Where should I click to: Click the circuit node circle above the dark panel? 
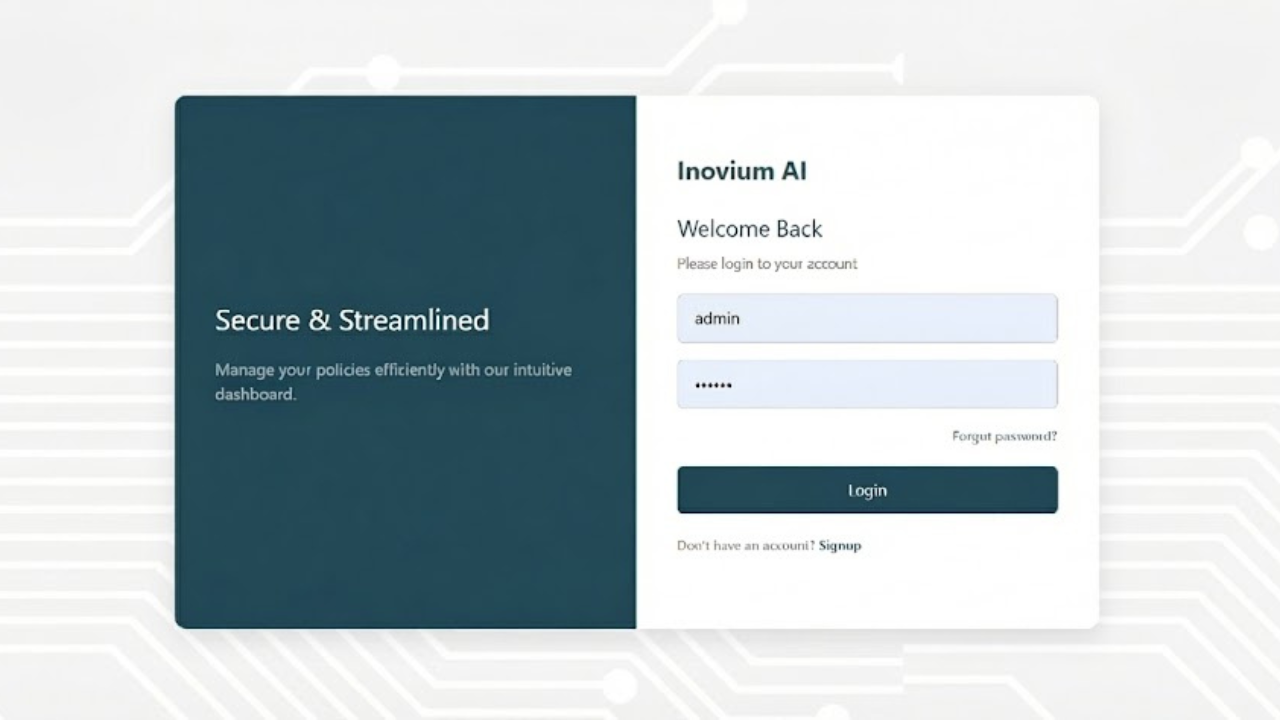pyautogui.click(x=382, y=72)
